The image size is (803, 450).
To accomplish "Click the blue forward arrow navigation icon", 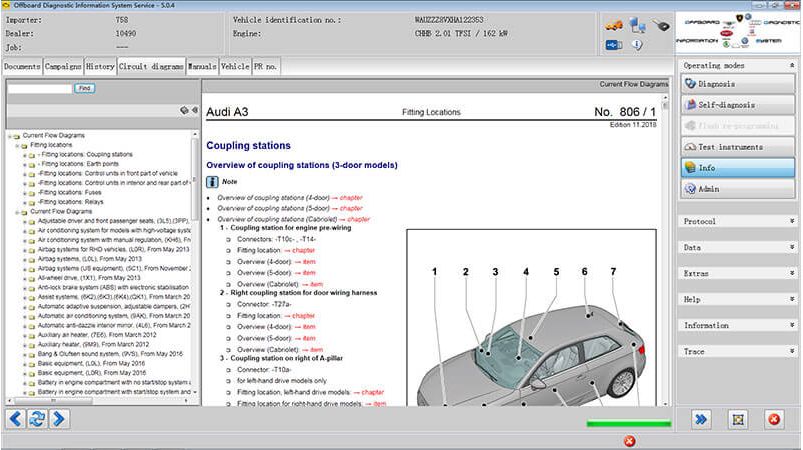I will tap(59, 419).
